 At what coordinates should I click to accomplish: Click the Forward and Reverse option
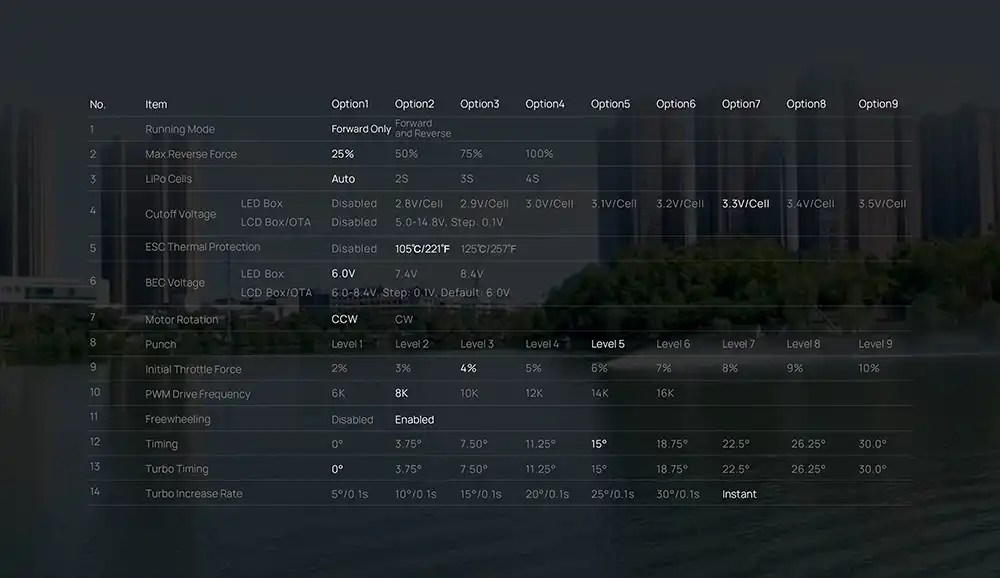(x=422, y=129)
